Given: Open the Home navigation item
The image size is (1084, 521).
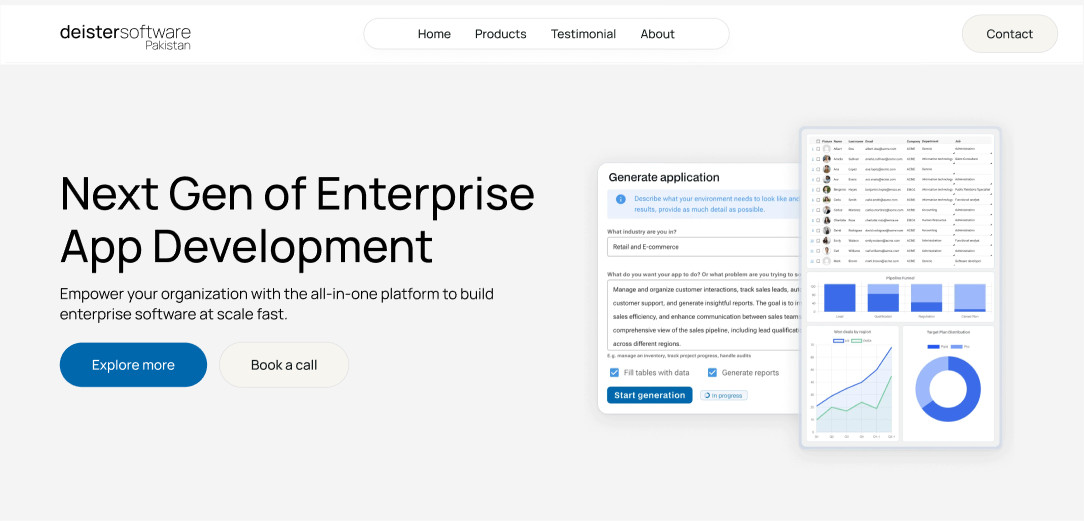Looking at the screenshot, I should click(434, 34).
